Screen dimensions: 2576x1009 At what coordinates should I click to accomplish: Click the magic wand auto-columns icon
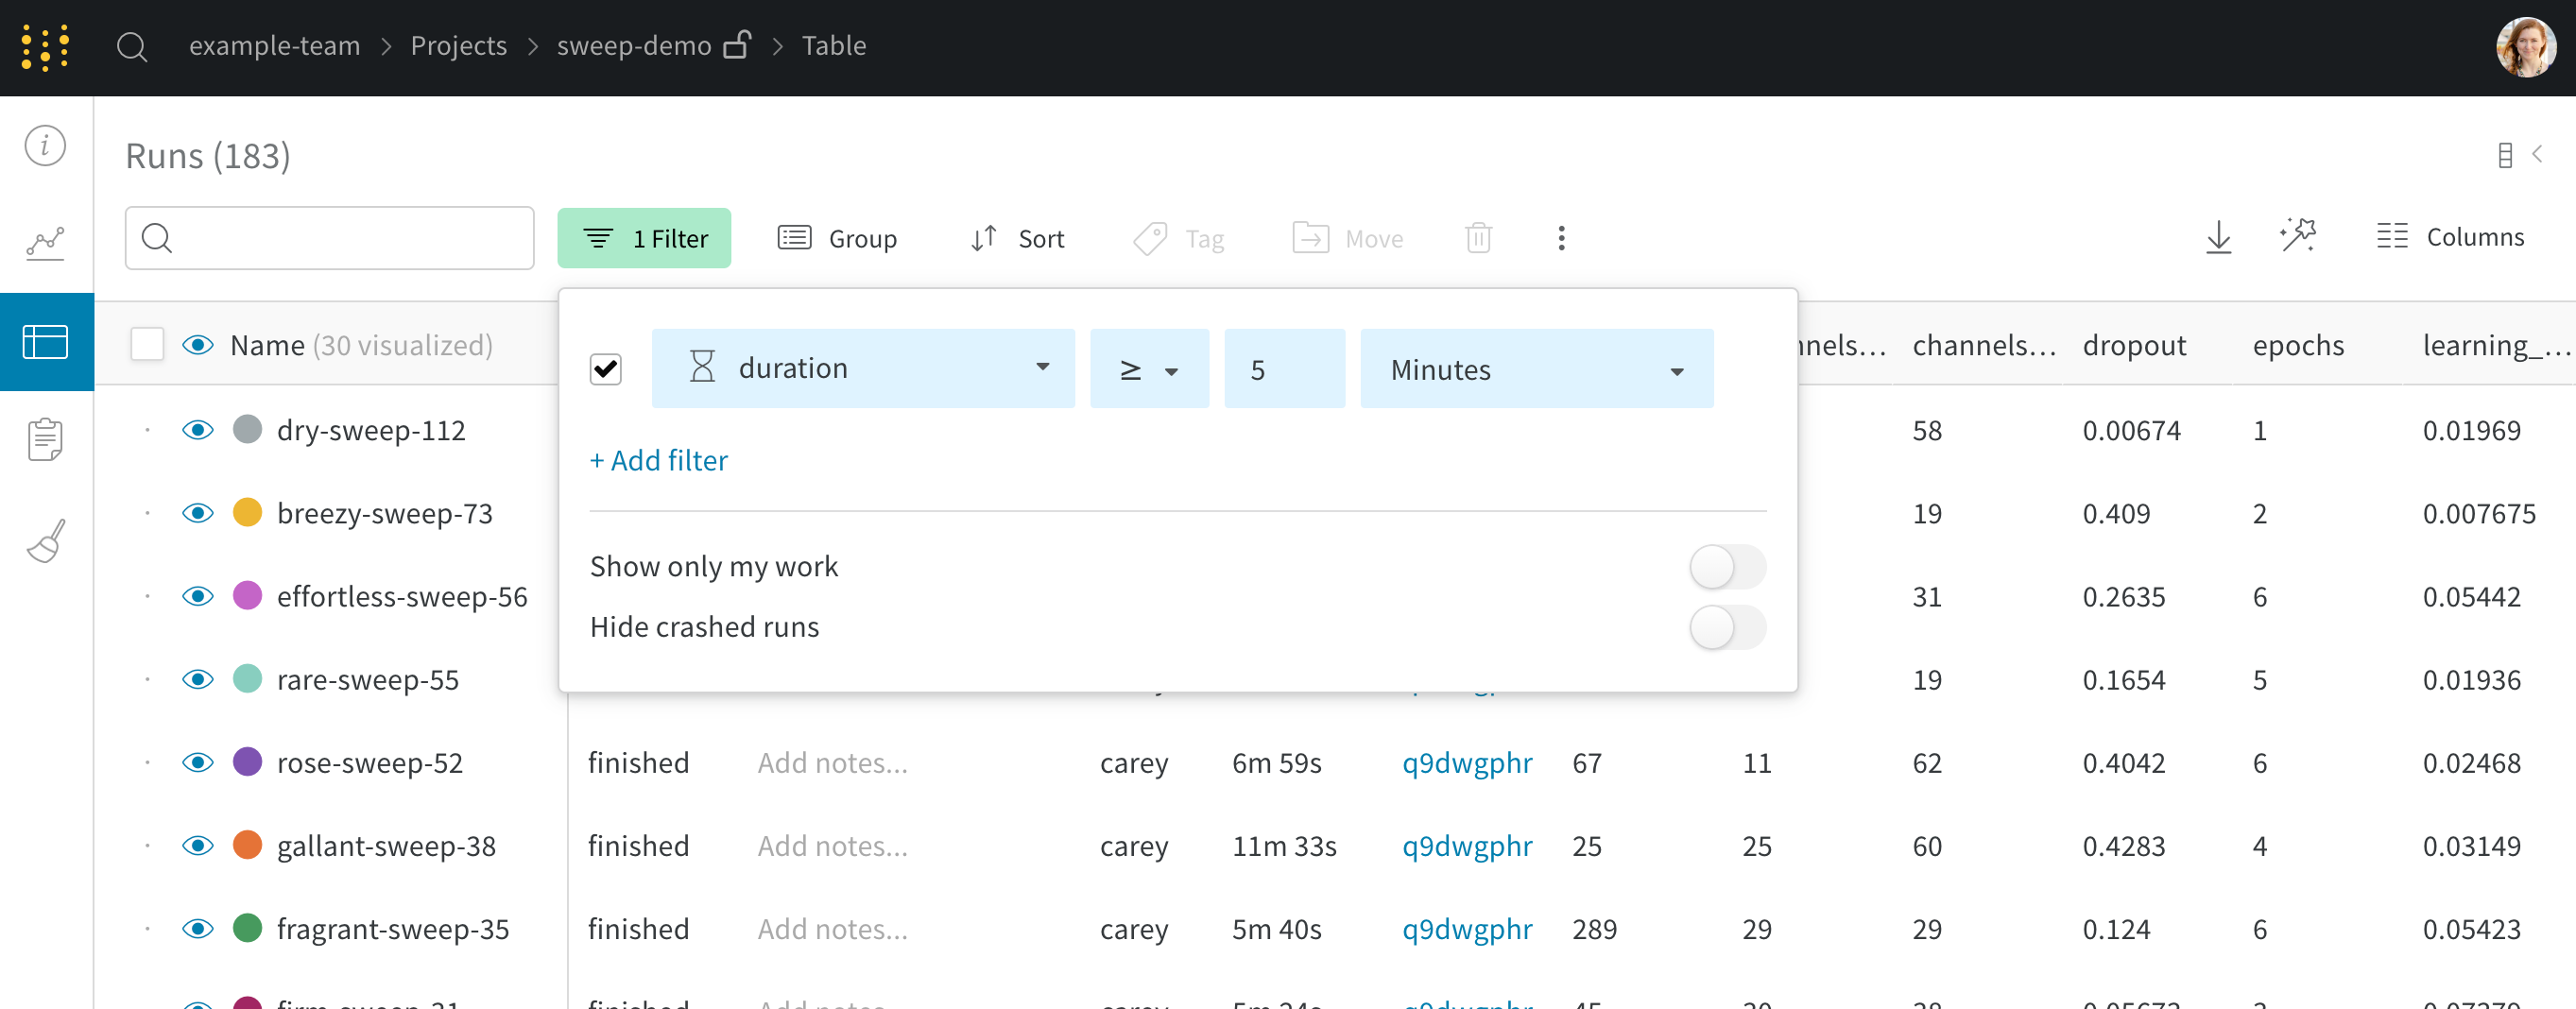coord(2298,236)
